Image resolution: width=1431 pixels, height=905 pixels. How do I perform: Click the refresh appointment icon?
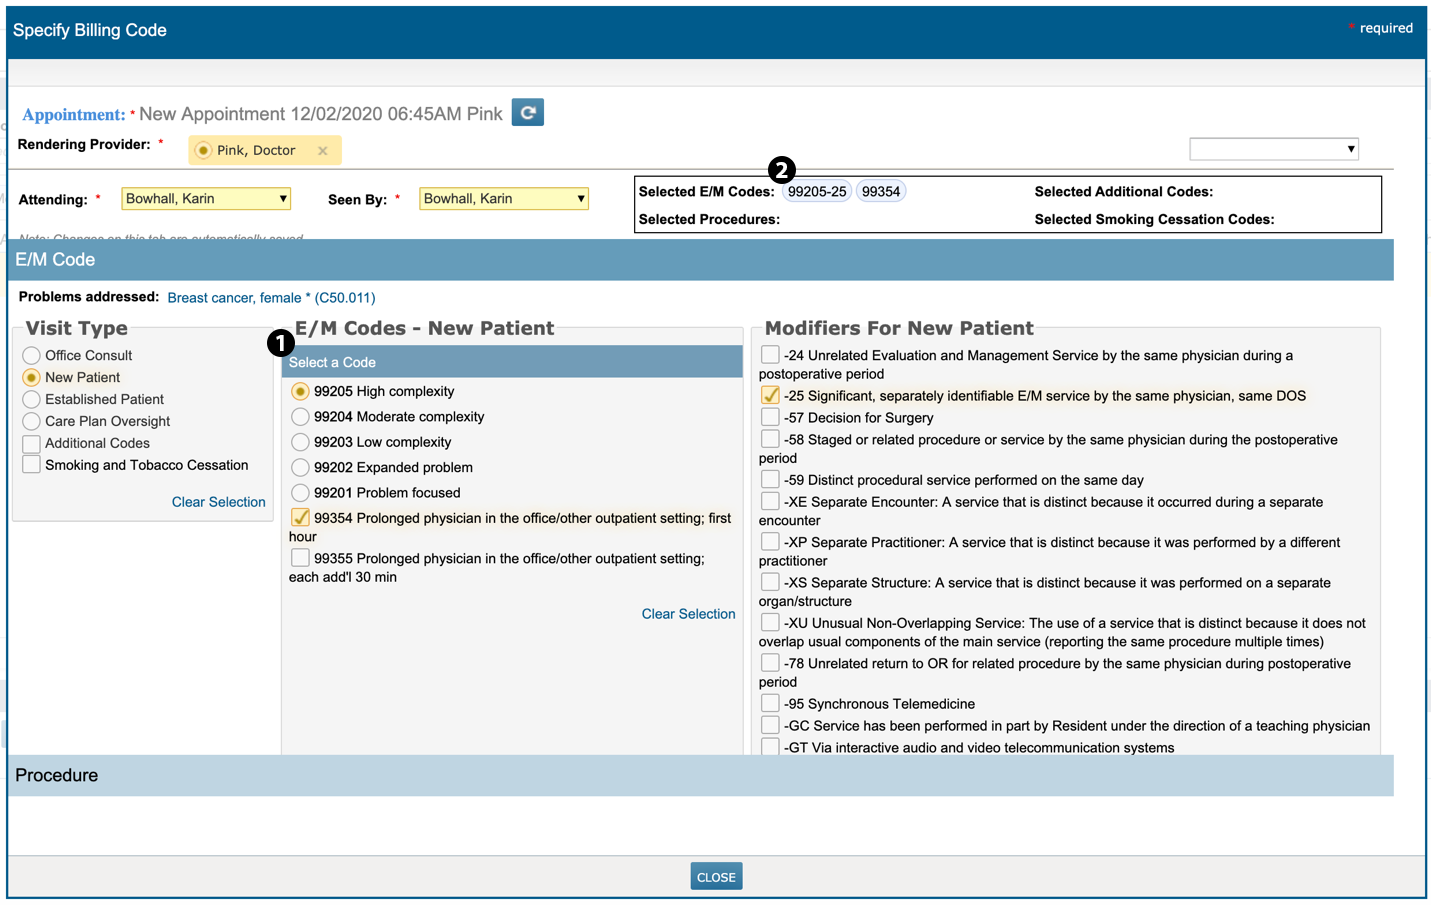pyautogui.click(x=527, y=112)
